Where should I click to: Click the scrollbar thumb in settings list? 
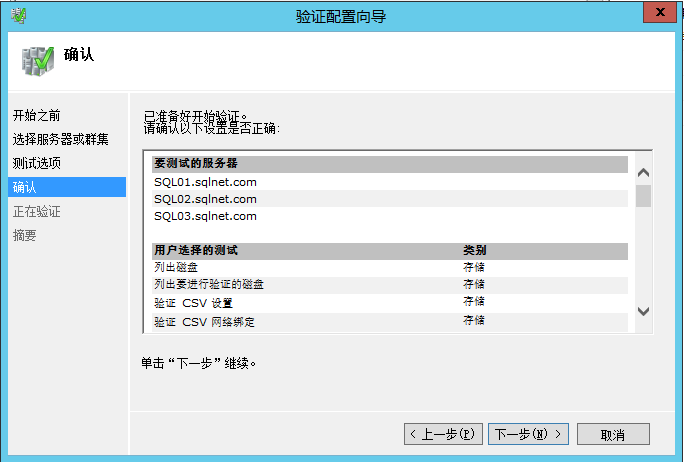[643, 196]
